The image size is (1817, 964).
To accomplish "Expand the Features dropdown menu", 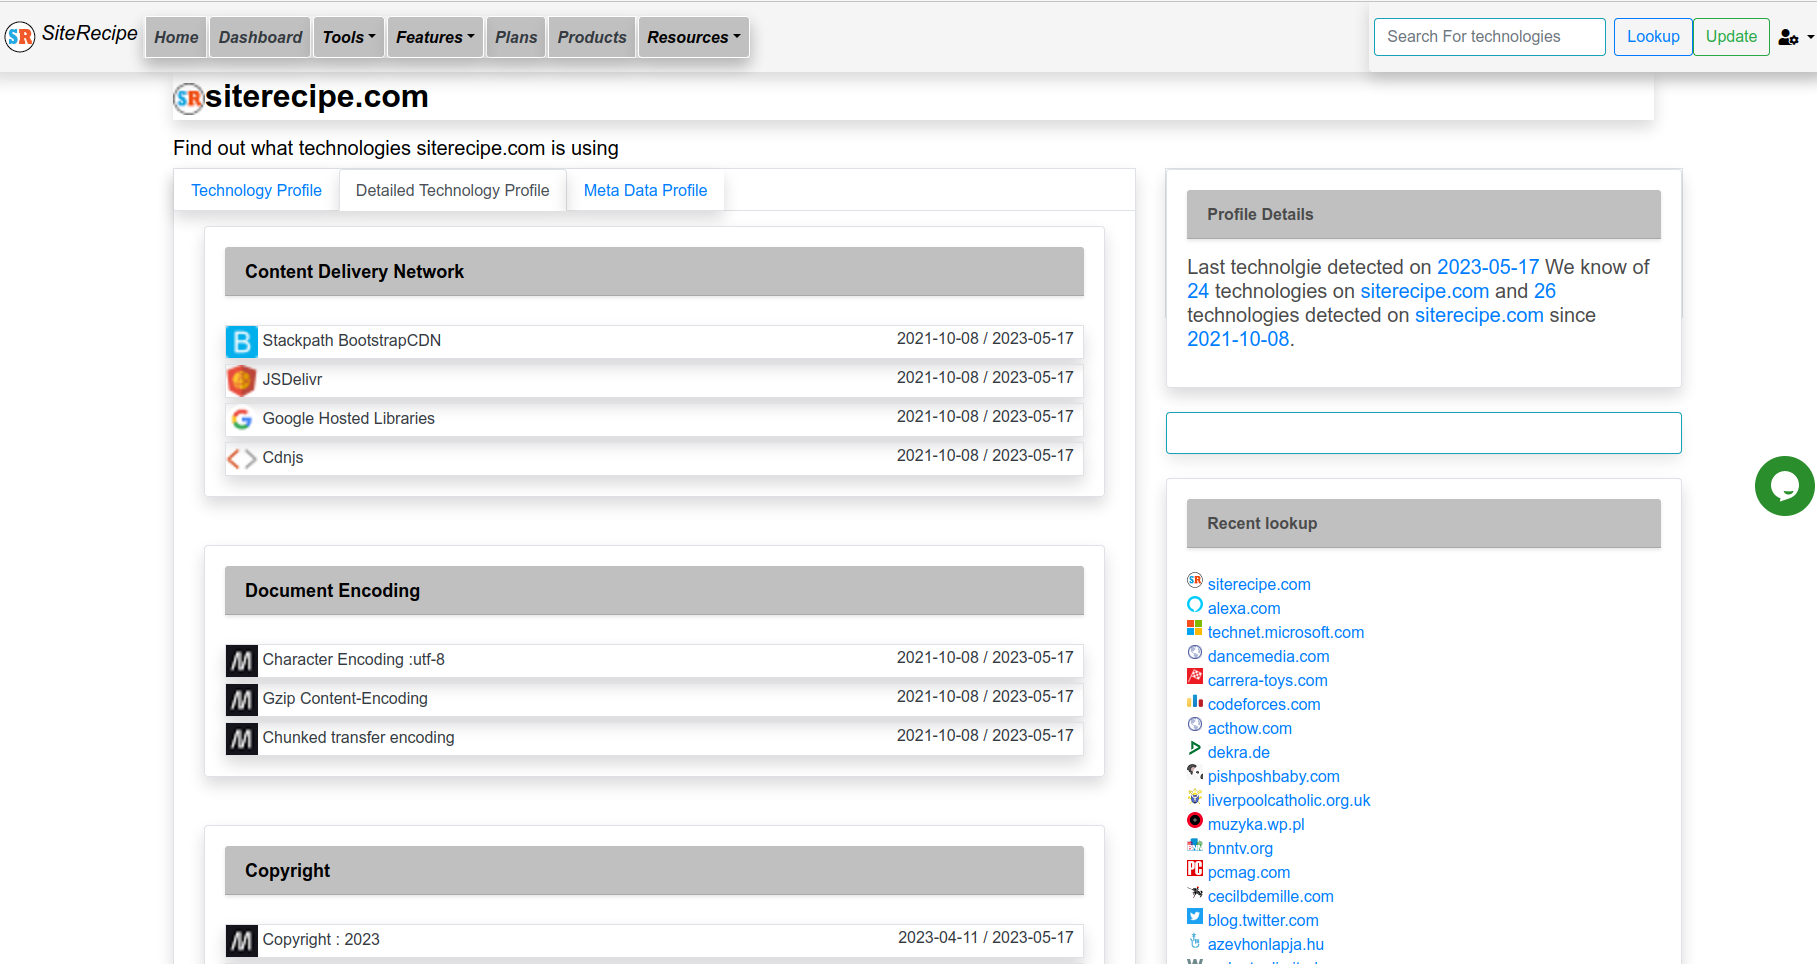I will tap(435, 37).
